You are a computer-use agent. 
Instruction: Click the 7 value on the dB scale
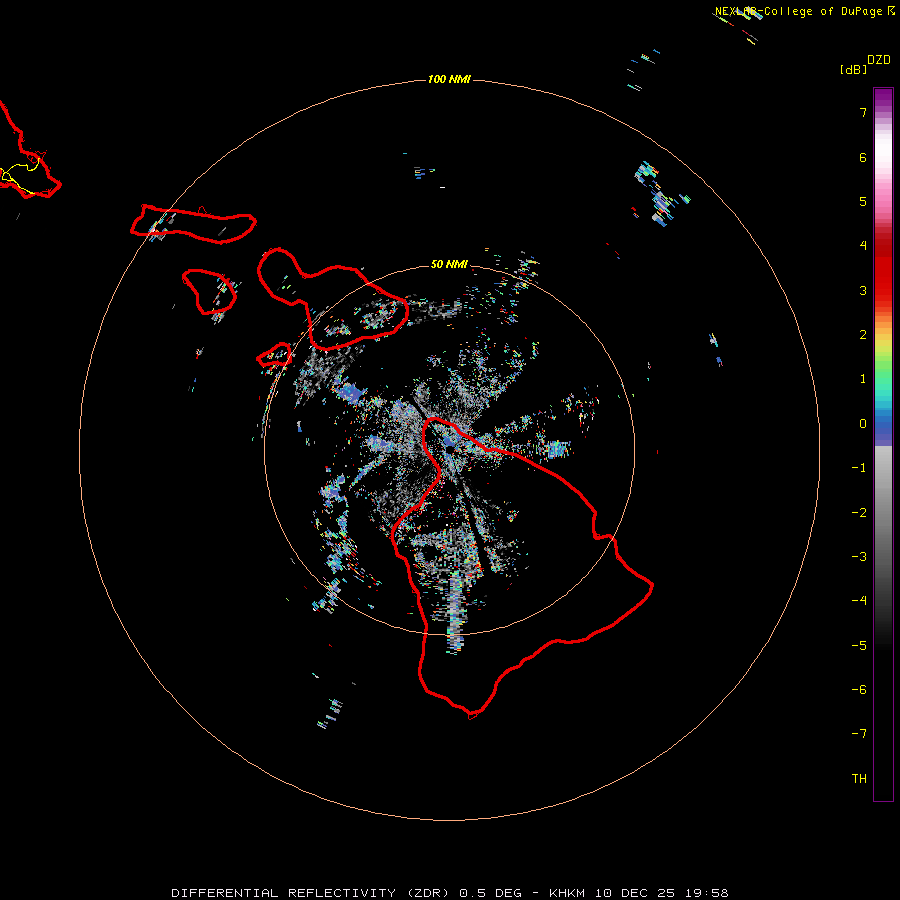(863, 113)
